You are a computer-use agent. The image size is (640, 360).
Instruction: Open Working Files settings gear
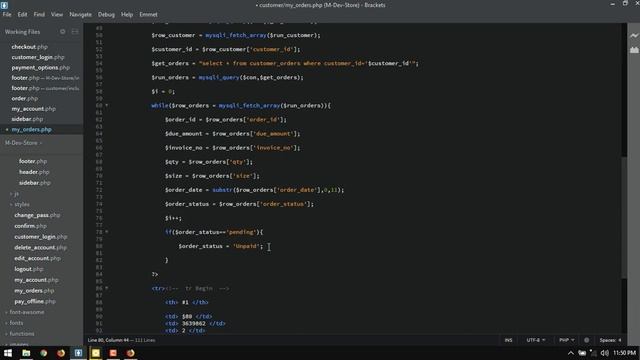click(x=62, y=31)
